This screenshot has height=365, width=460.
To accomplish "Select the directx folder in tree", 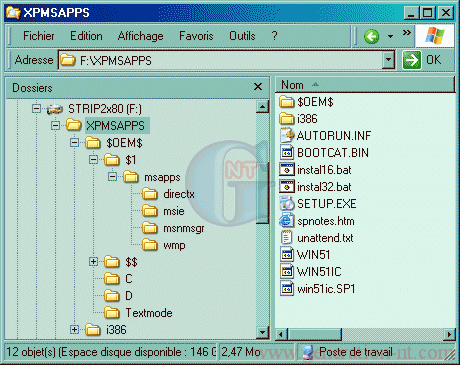I will coord(179,194).
